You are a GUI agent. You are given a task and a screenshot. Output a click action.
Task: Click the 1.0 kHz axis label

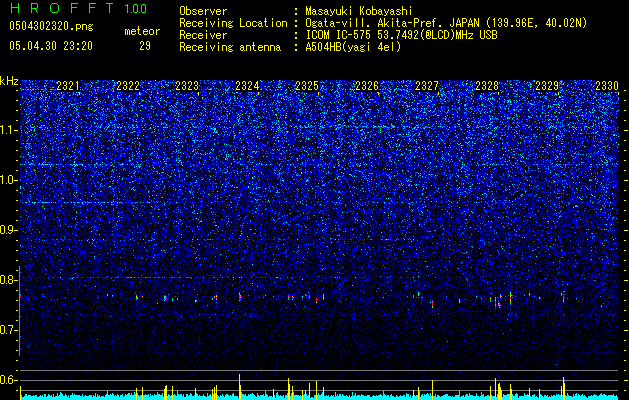coord(8,180)
